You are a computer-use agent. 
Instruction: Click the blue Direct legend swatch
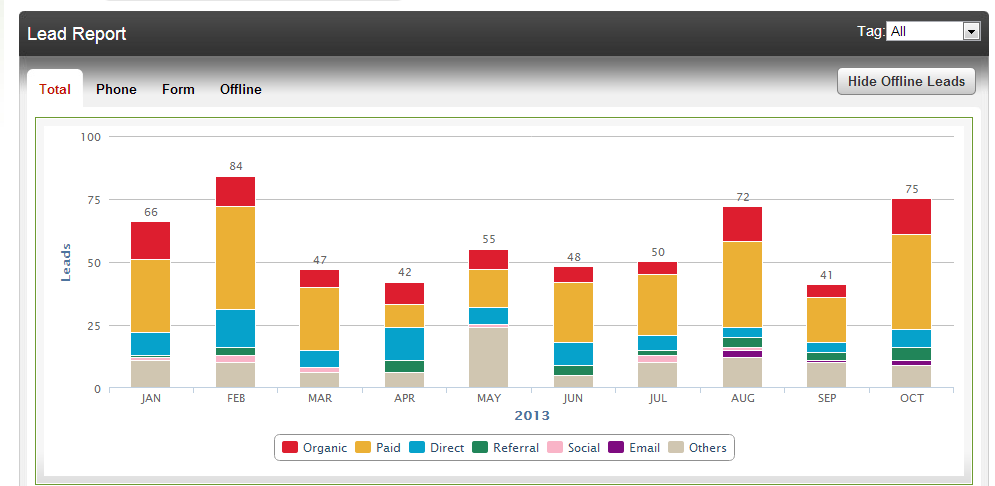[x=417, y=447]
